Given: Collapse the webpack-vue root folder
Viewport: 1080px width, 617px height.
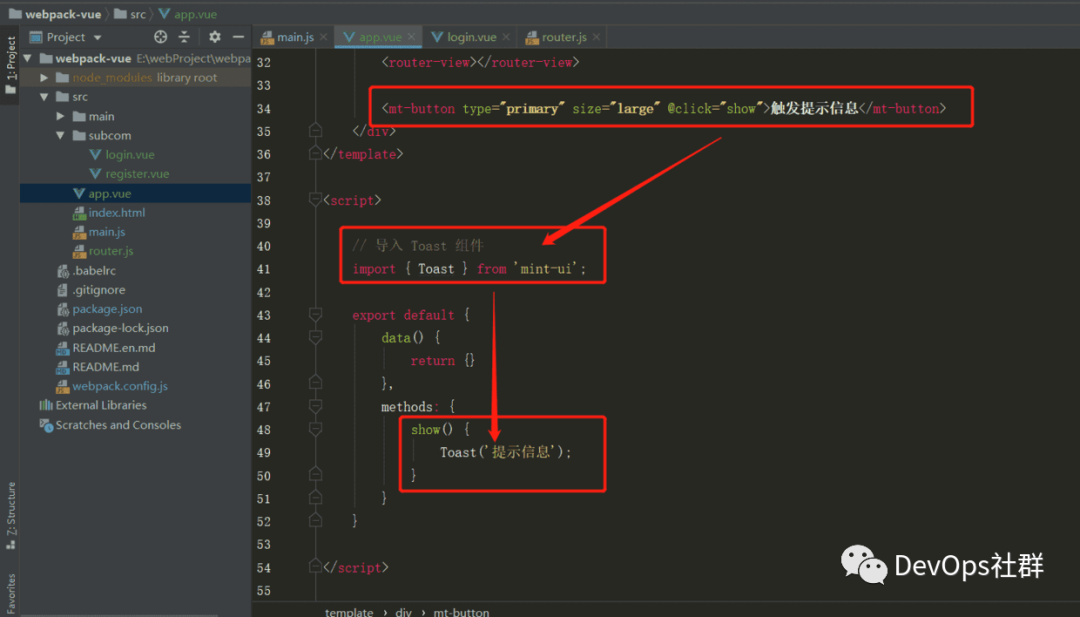Looking at the screenshot, I should [x=28, y=59].
